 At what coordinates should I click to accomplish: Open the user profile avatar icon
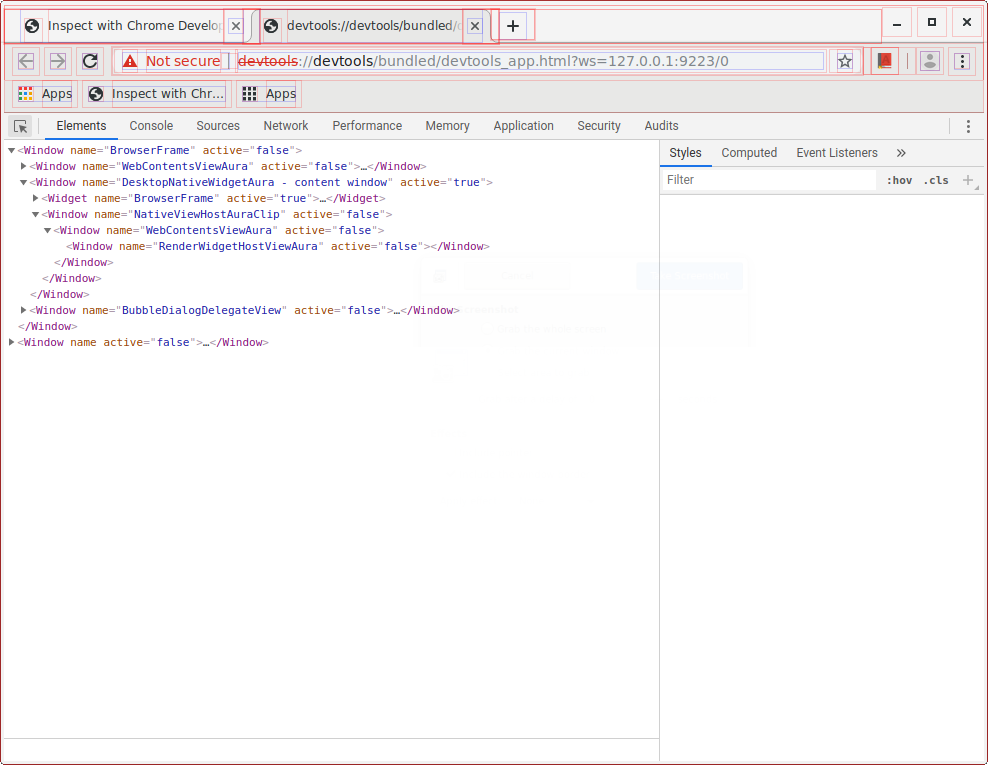(930, 61)
